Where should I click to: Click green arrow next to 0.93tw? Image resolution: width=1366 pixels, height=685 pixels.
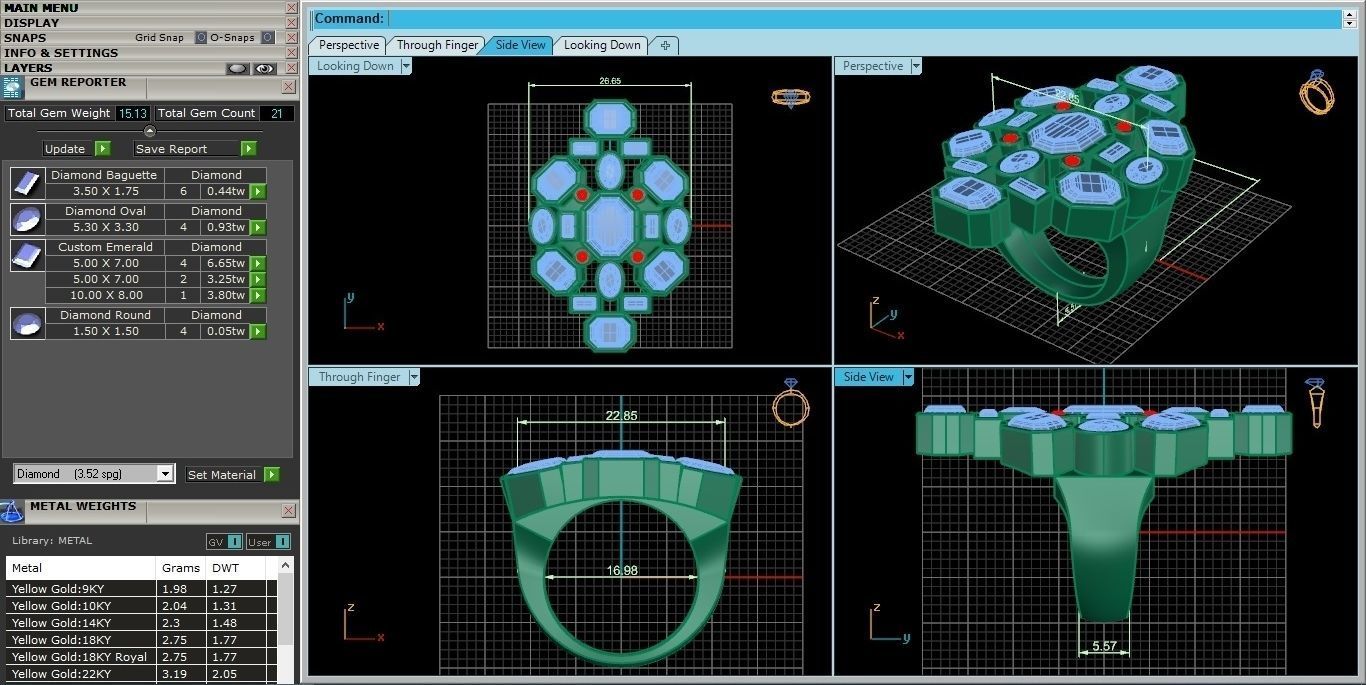(x=258, y=227)
